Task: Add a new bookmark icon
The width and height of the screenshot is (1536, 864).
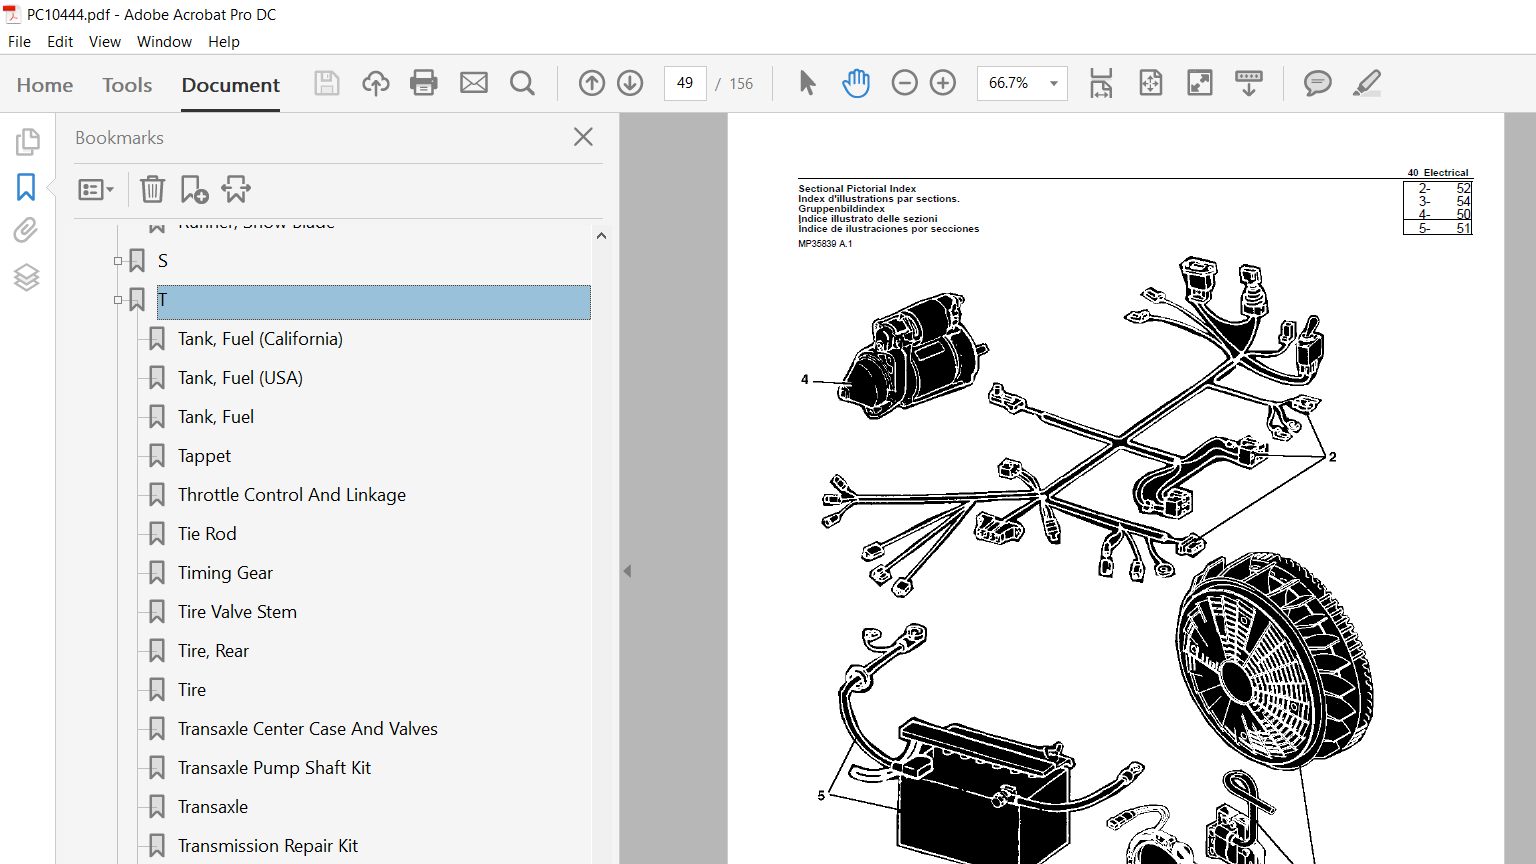Action: click(194, 189)
